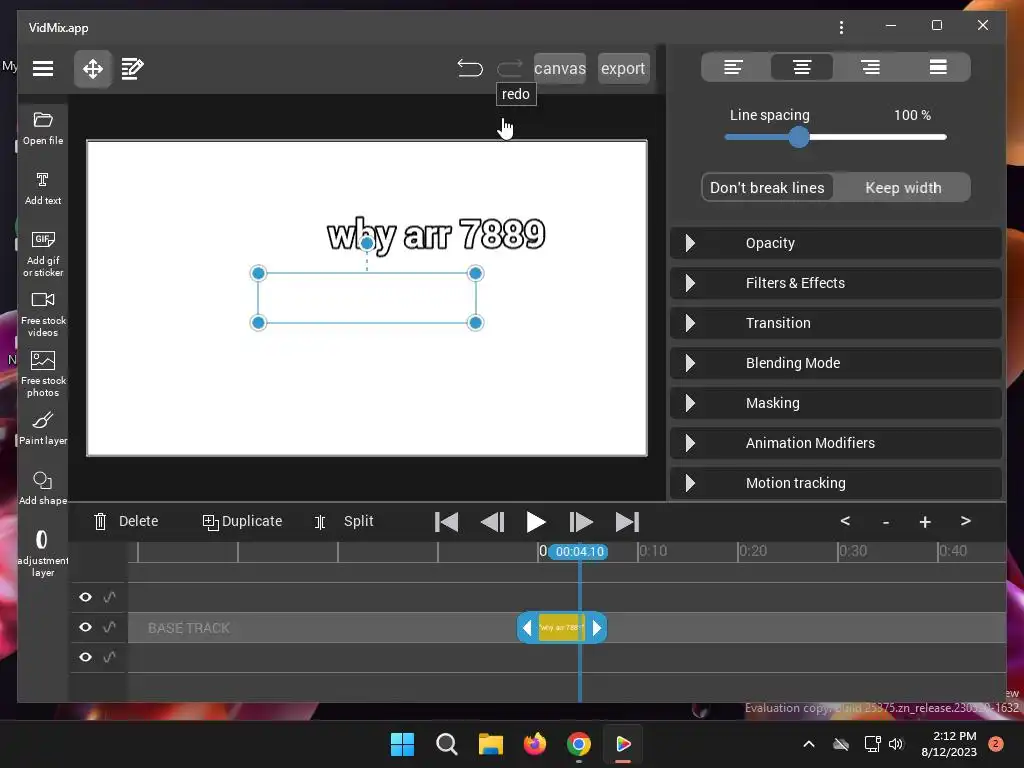Toggle the top track curve icon
Image resolution: width=1024 pixels, height=768 pixels.
coord(110,597)
